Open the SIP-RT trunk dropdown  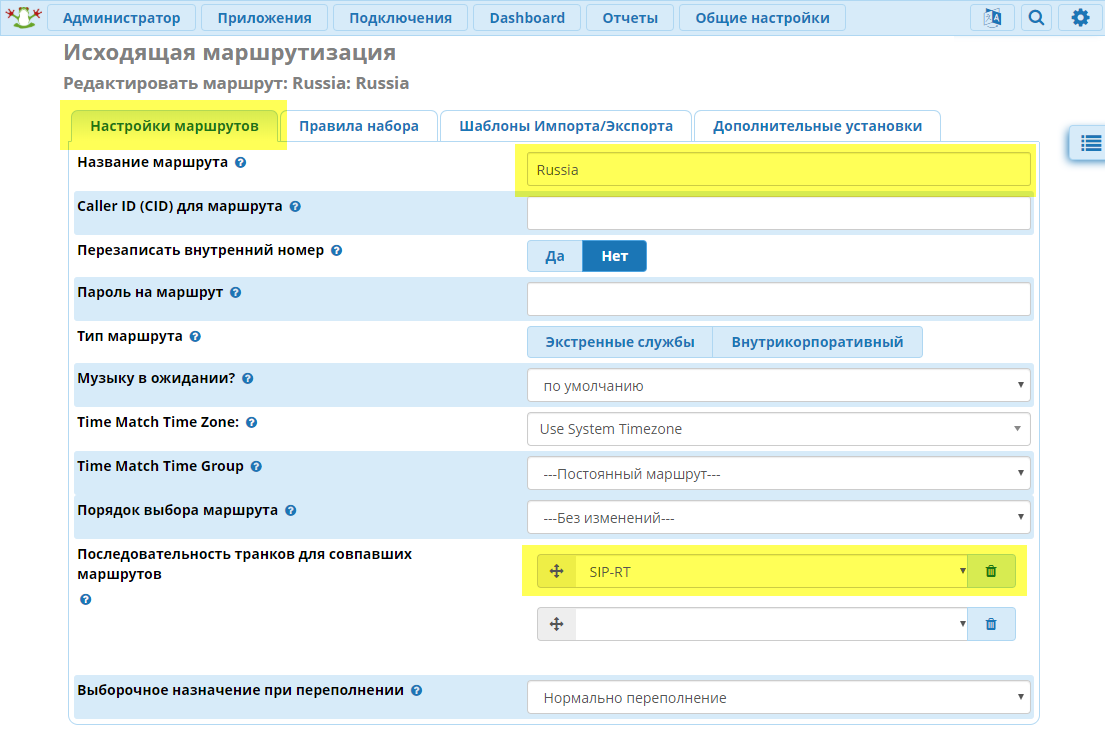tap(772, 571)
